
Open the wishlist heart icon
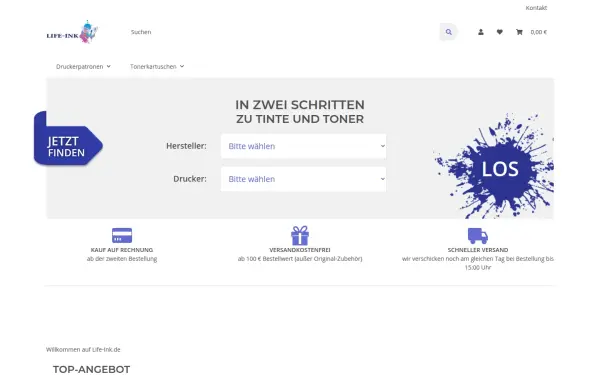point(499,32)
